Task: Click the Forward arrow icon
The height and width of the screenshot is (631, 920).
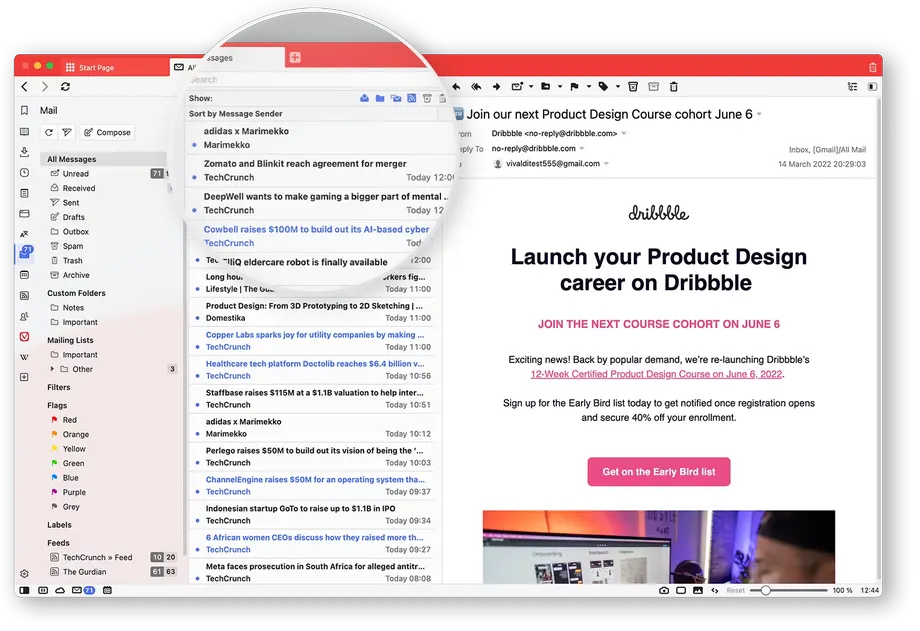Action: pyautogui.click(x=496, y=86)
